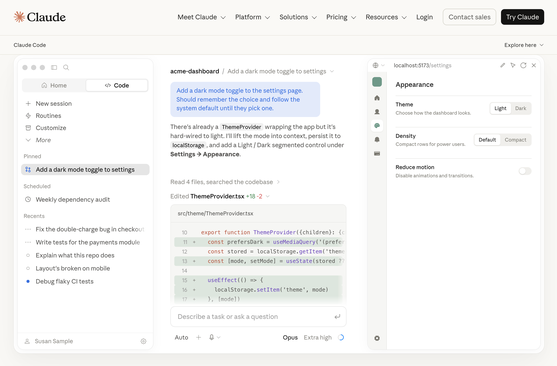
Task: Click the plus attach icon beside Auto
Action: tap(199, 337)
